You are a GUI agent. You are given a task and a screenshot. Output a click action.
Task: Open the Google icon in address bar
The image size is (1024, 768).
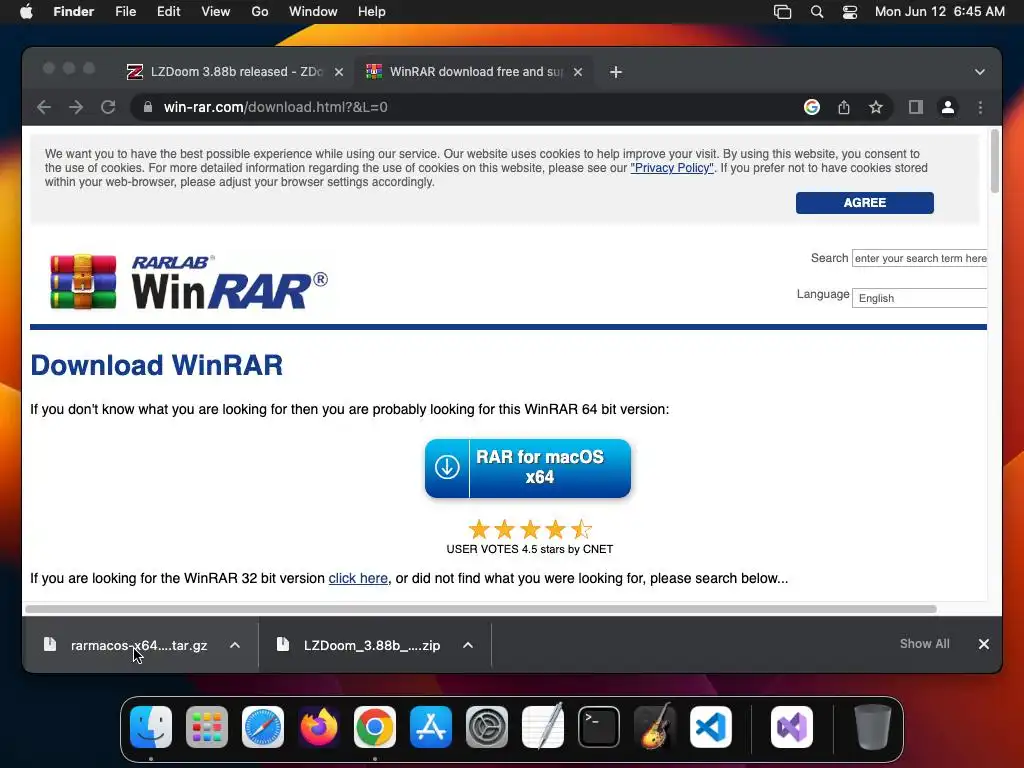point(812,107)
